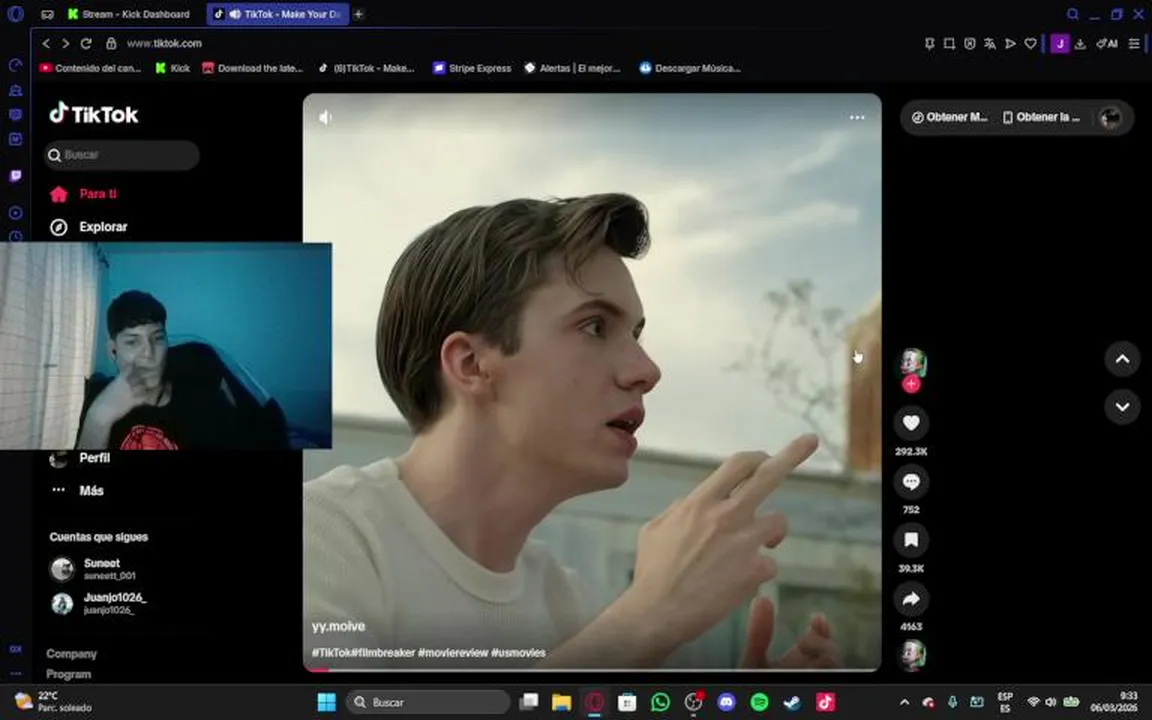Expand the Program footer section
Screen dimensions: 1152x720
click(68, 674)
